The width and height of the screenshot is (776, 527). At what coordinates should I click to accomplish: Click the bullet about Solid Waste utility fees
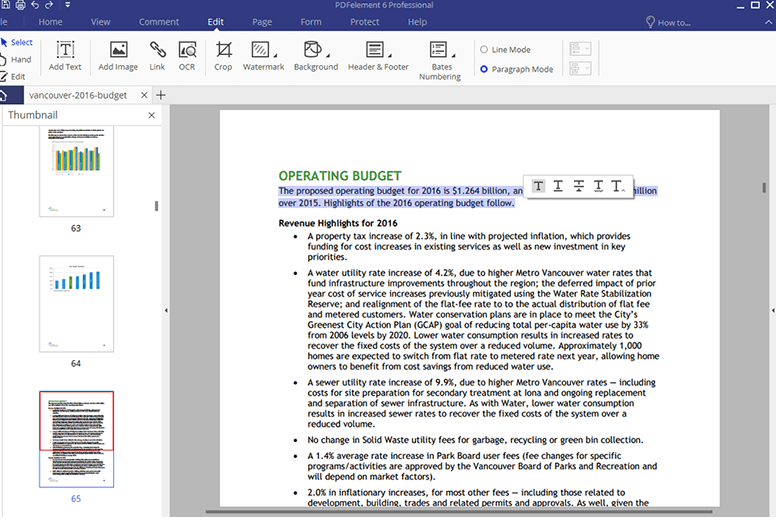pyautogui.click(x=475, y=440)
